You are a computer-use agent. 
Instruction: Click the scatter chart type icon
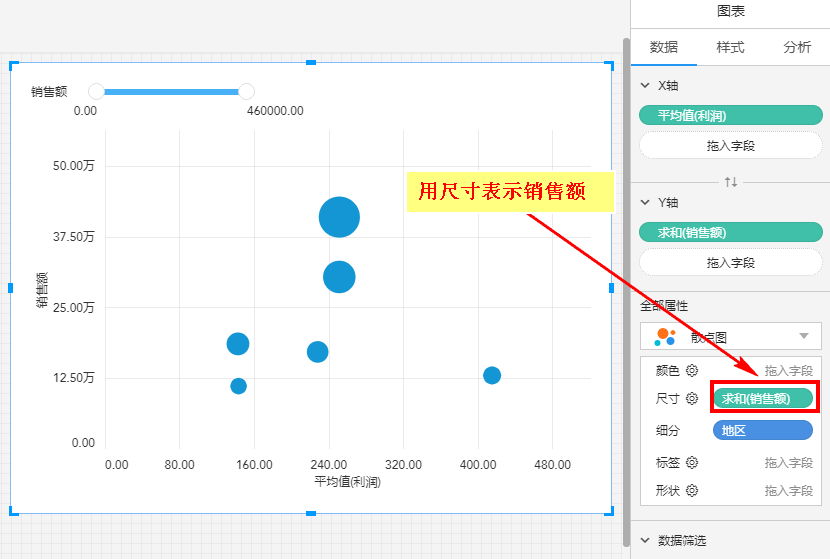pos(665,336)
